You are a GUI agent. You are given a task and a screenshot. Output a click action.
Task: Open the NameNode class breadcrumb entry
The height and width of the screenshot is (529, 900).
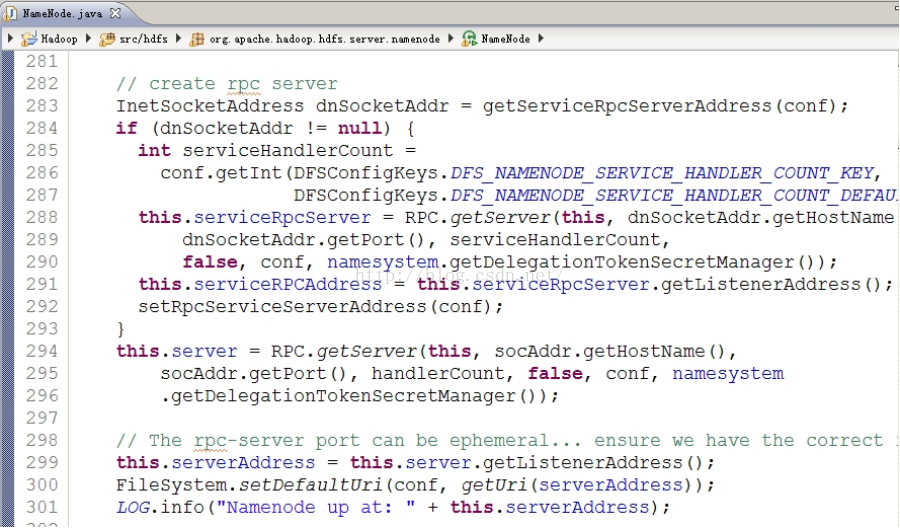(505, 39)
